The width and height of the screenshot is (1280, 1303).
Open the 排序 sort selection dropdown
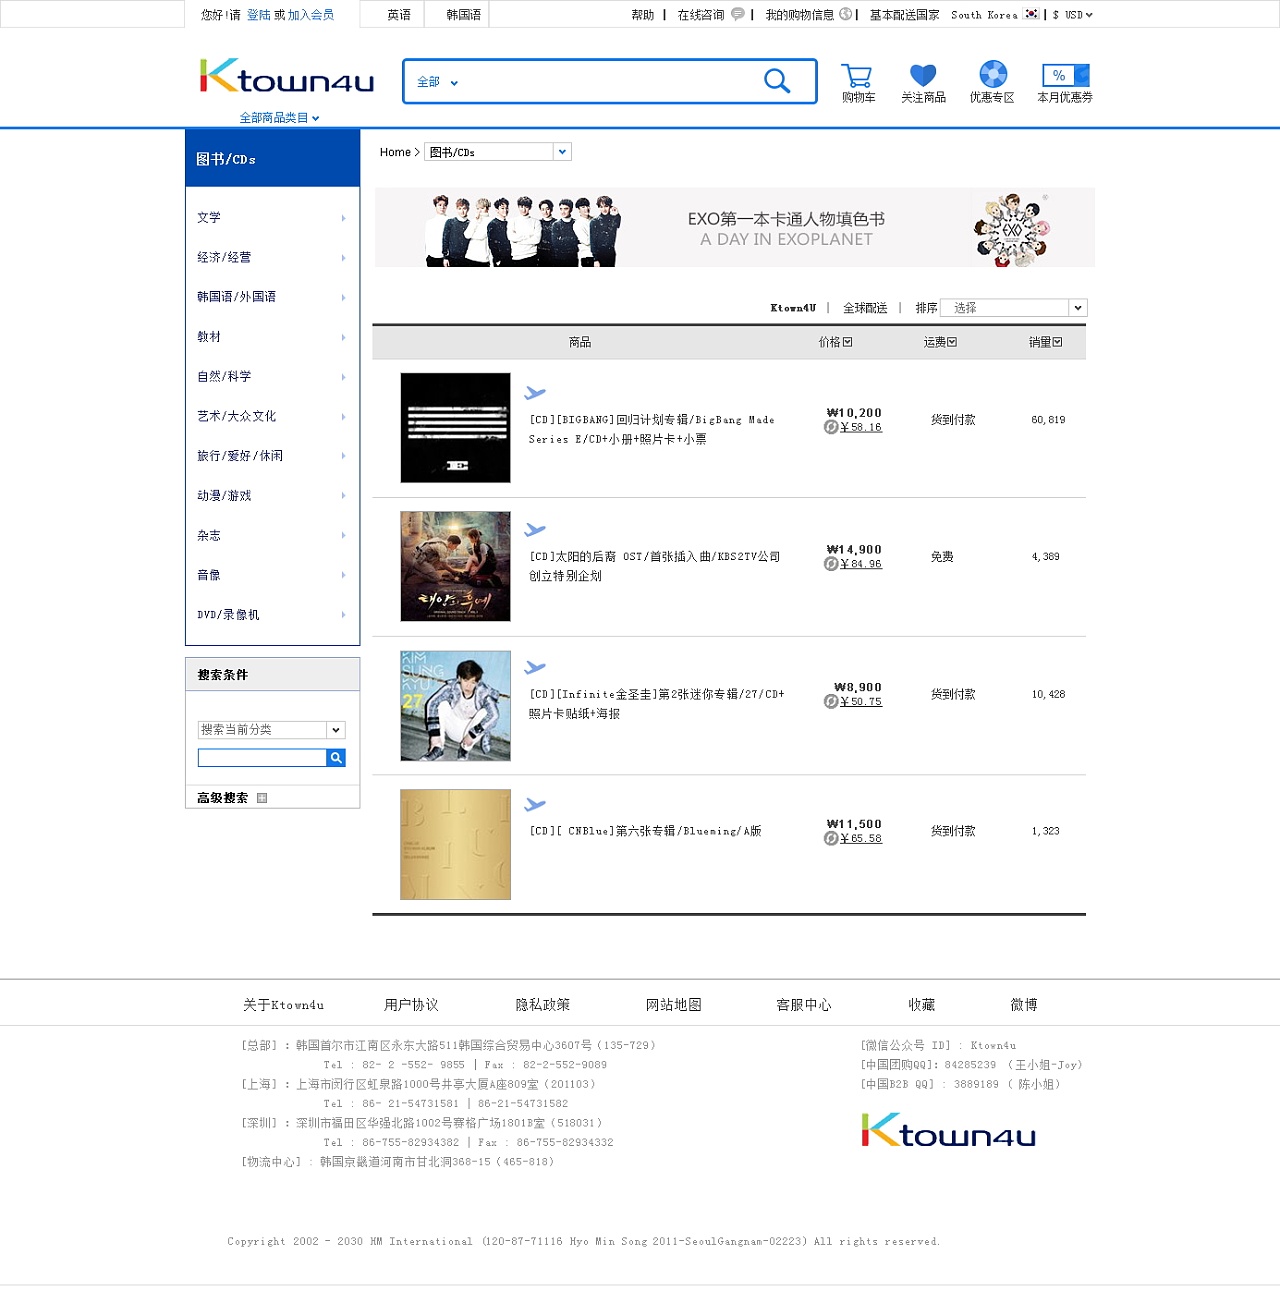[x=1013, y=307]
